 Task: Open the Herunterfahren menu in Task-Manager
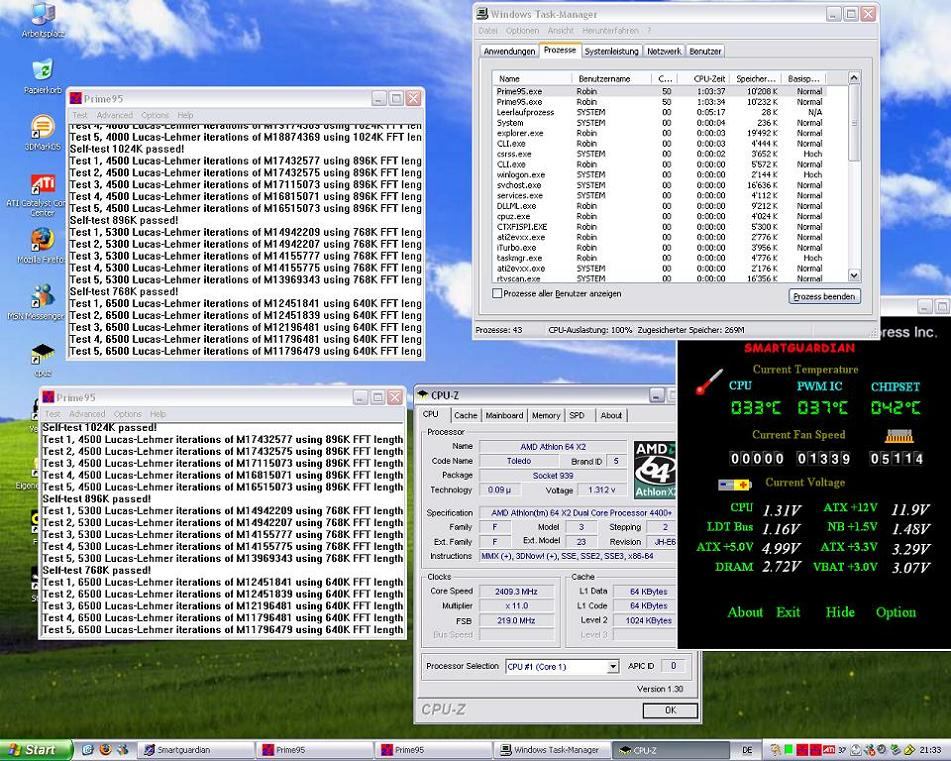click(610, 30)
